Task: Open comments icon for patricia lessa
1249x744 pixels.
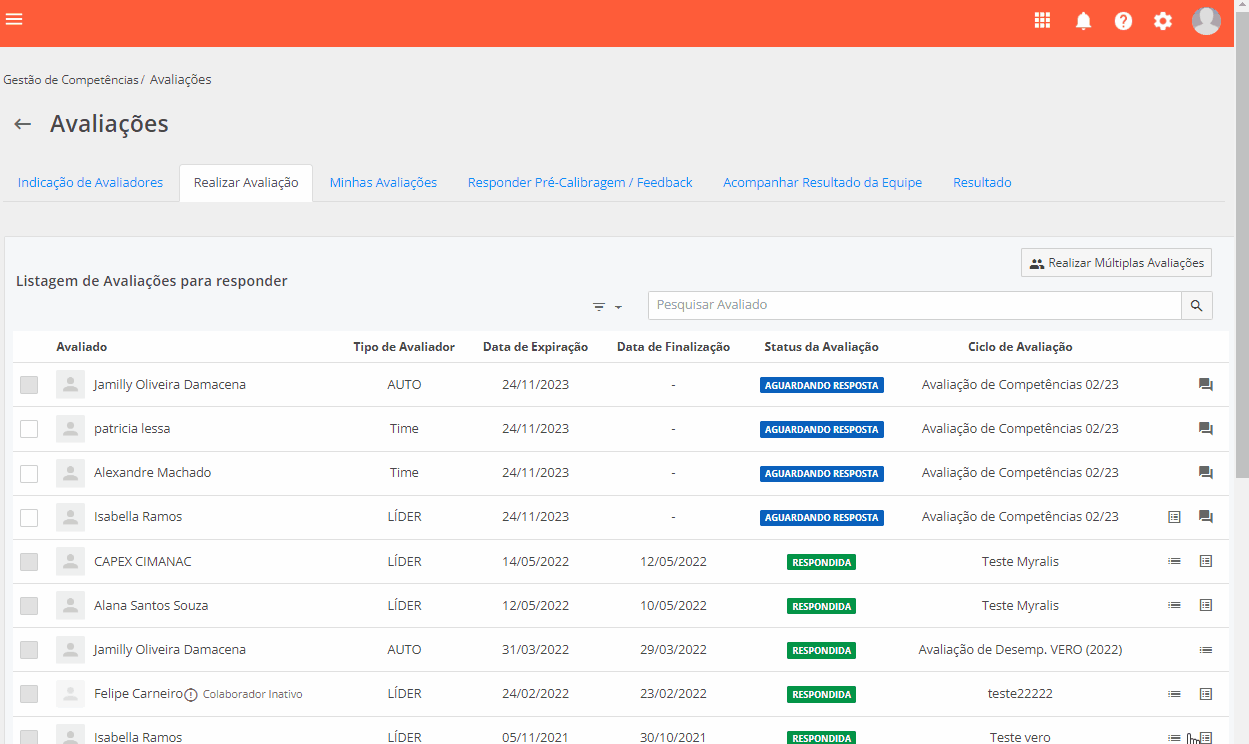Action: (1205, 429)
